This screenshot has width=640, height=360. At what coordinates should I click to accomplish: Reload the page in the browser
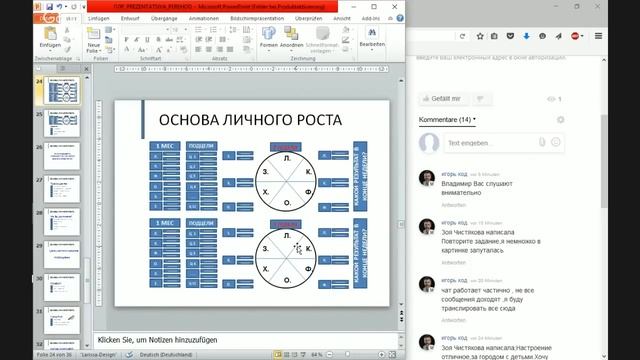click(462, 36)
